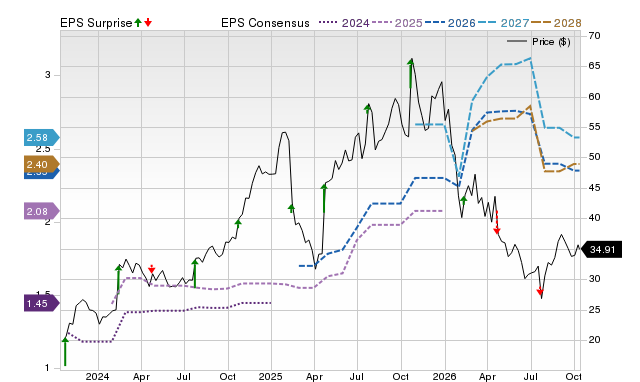Viewport: 640px width, 382px height.
Task: Click the 34.91 current price tag
Action: click(x=600, y=249)
